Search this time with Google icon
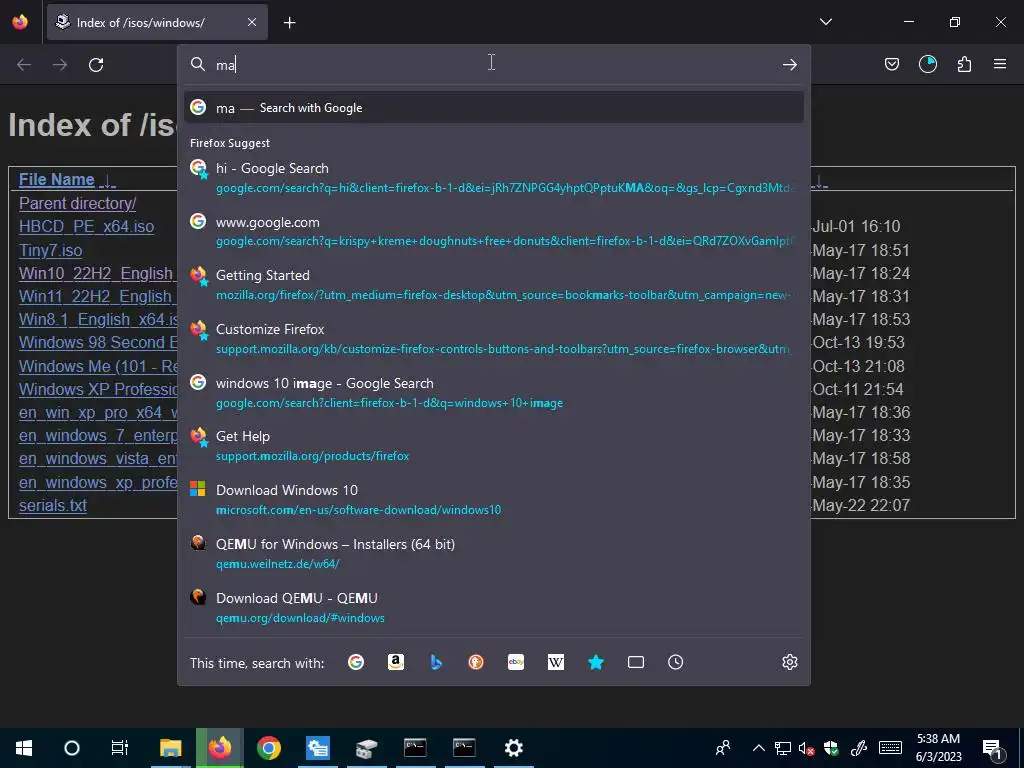Viewport: 1024px width, 768px height. (356, 662)
